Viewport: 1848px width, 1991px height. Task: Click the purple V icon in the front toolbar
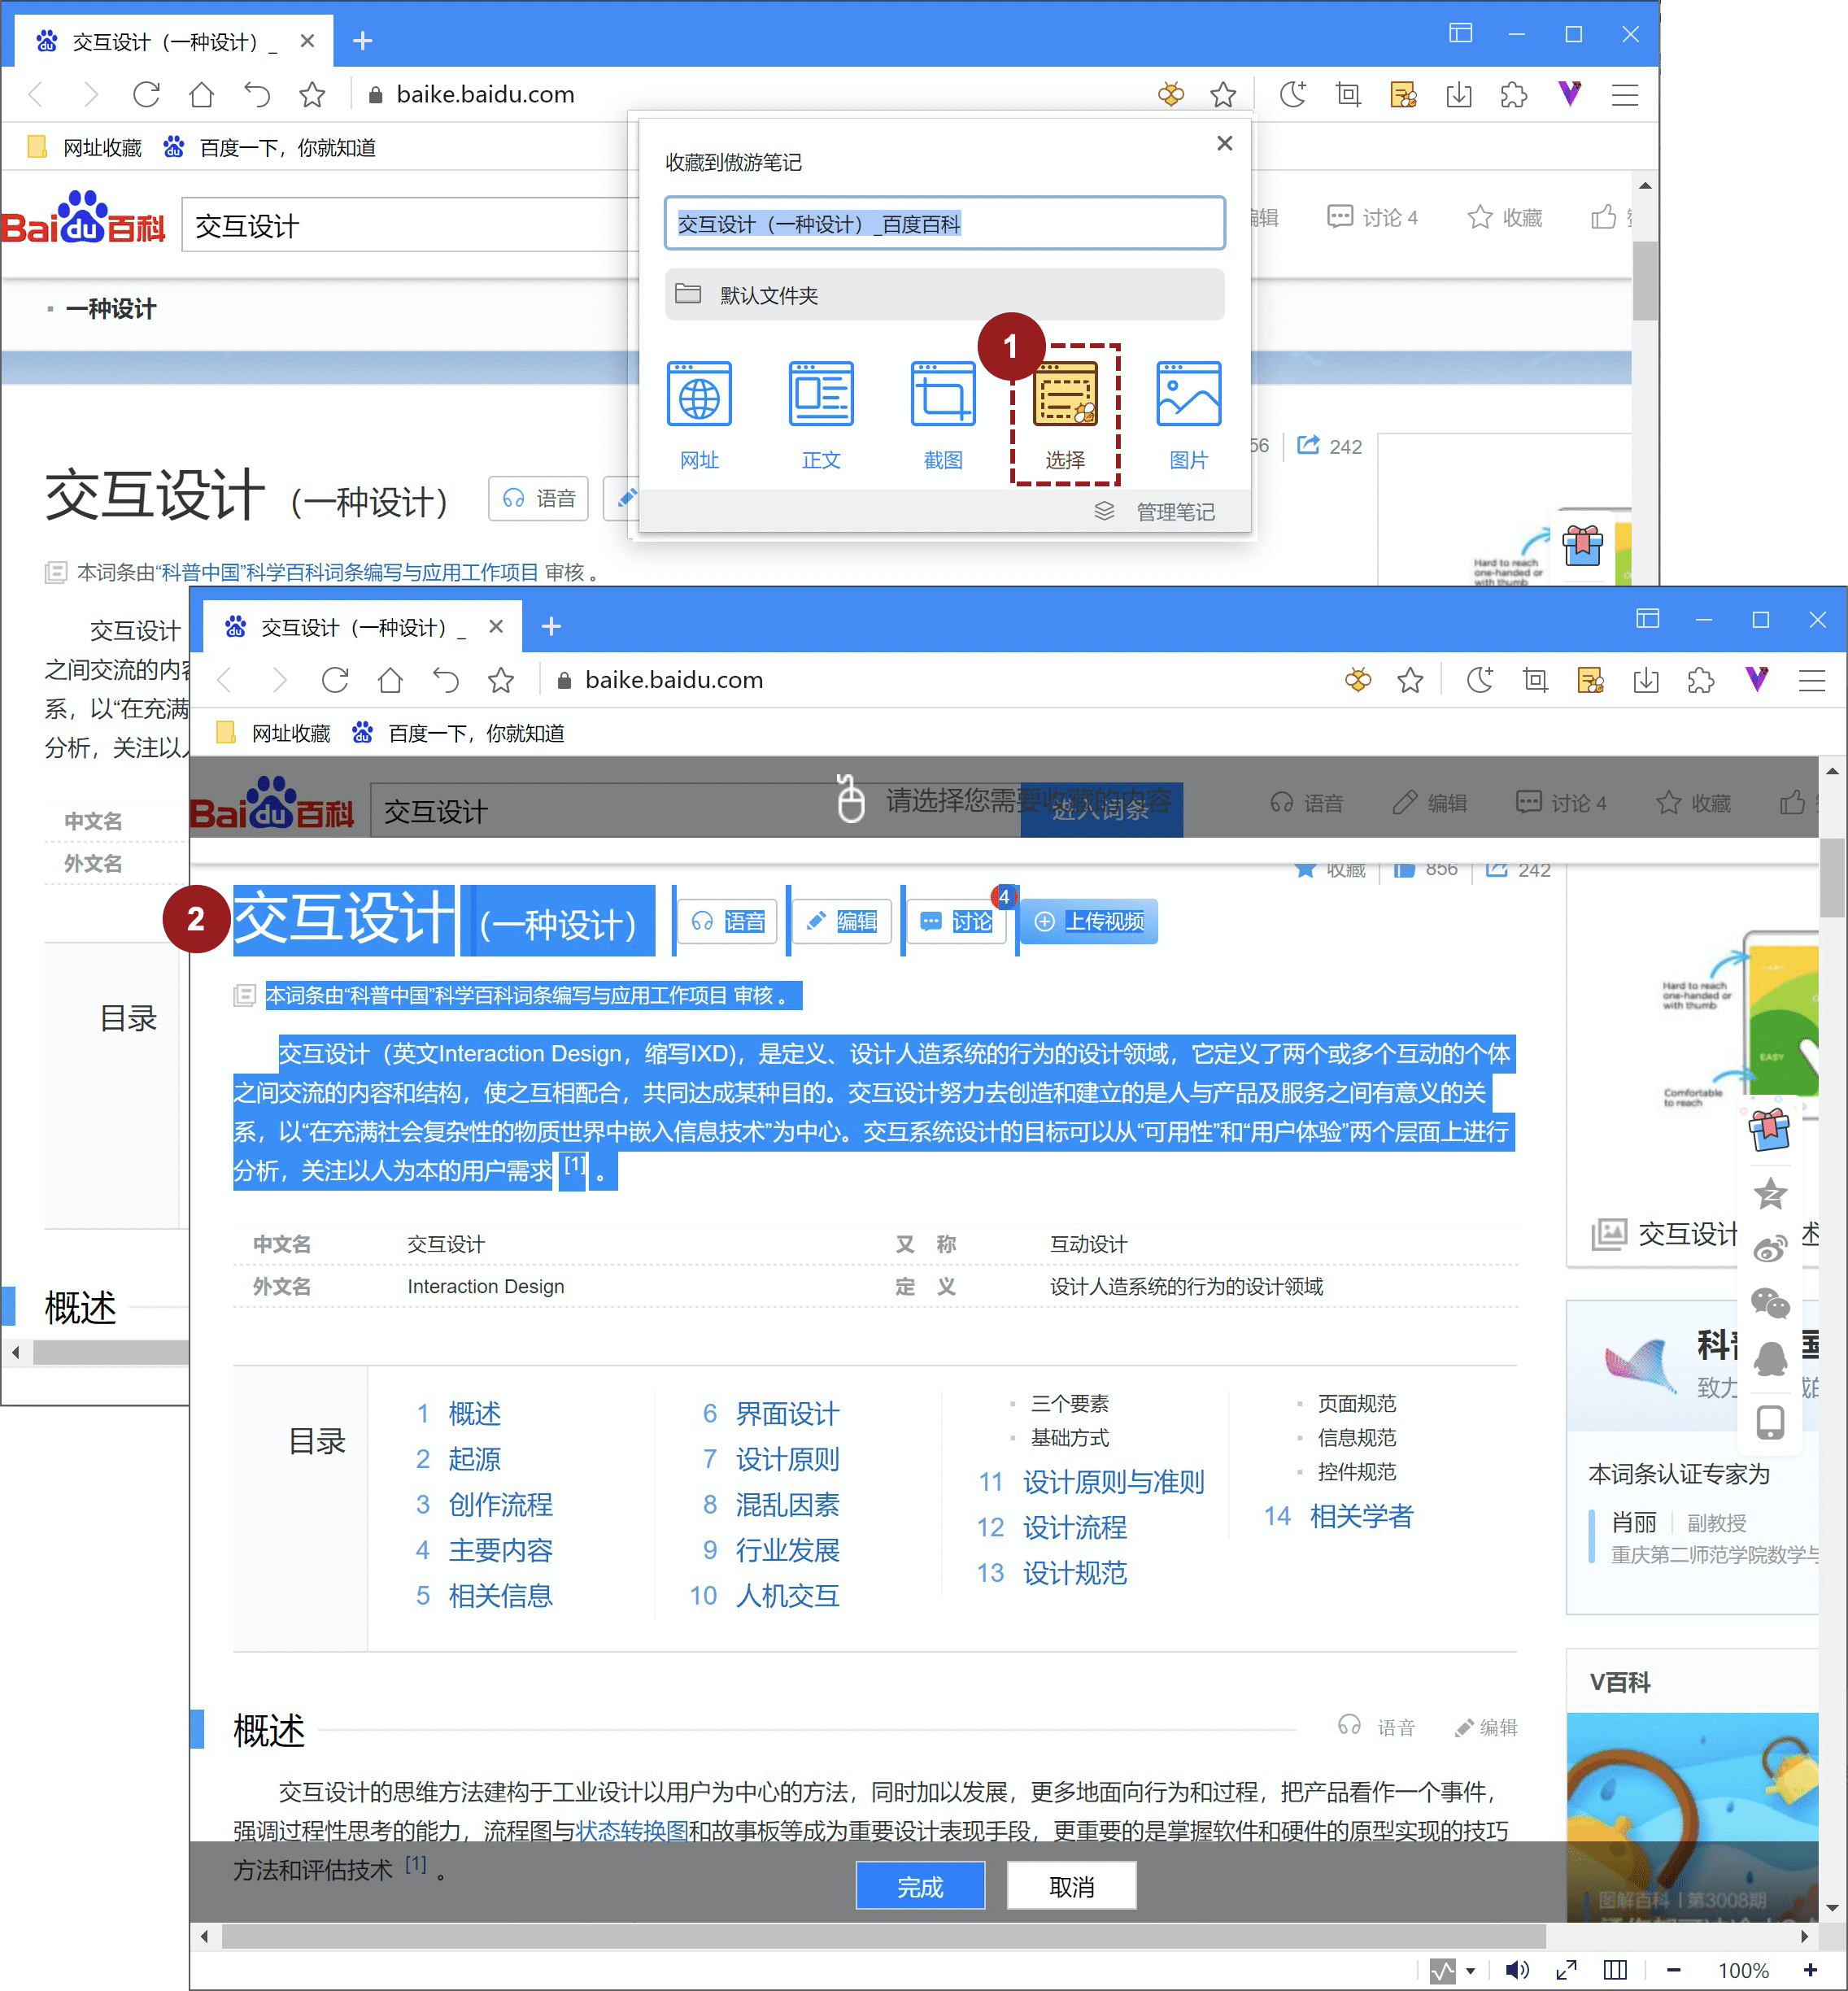coord(1757,680)
